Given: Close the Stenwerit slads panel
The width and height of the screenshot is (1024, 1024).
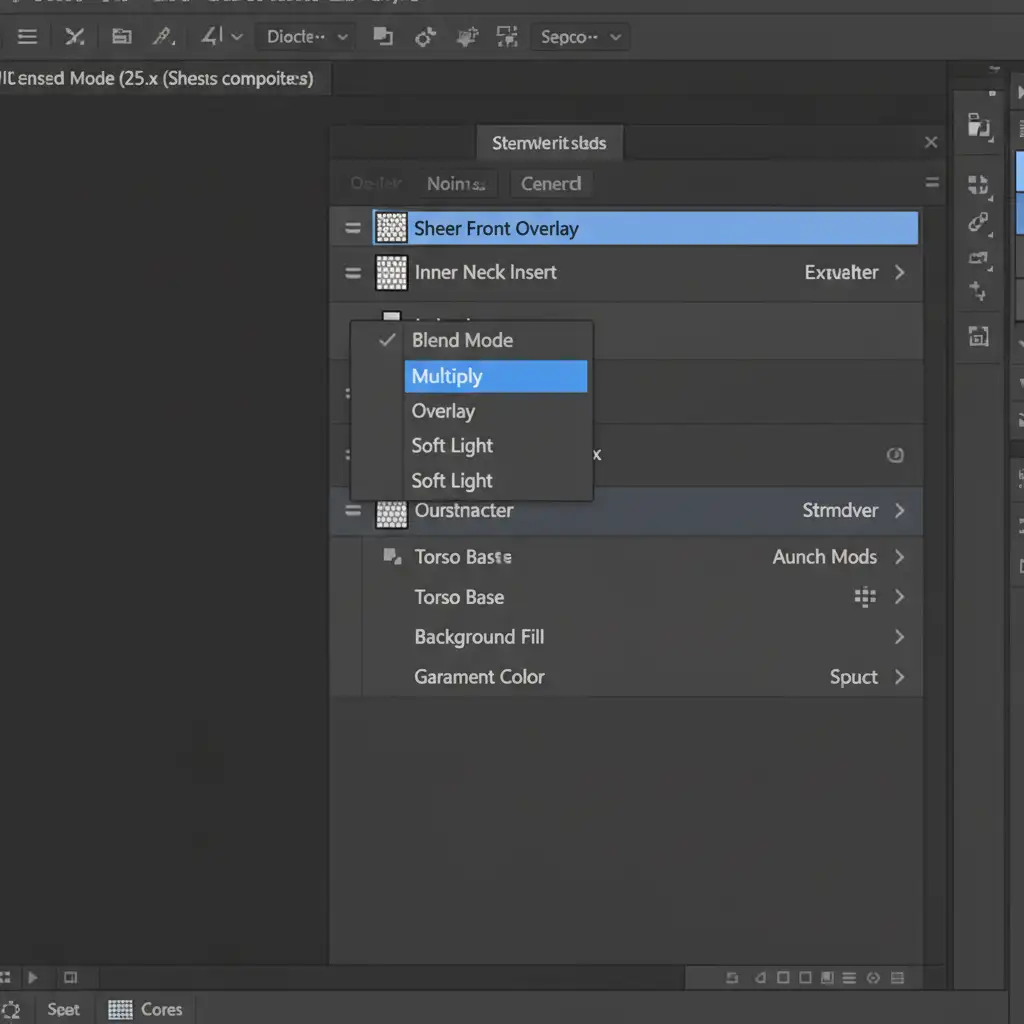Looking at the screenshot, I should tap(931, 143).
